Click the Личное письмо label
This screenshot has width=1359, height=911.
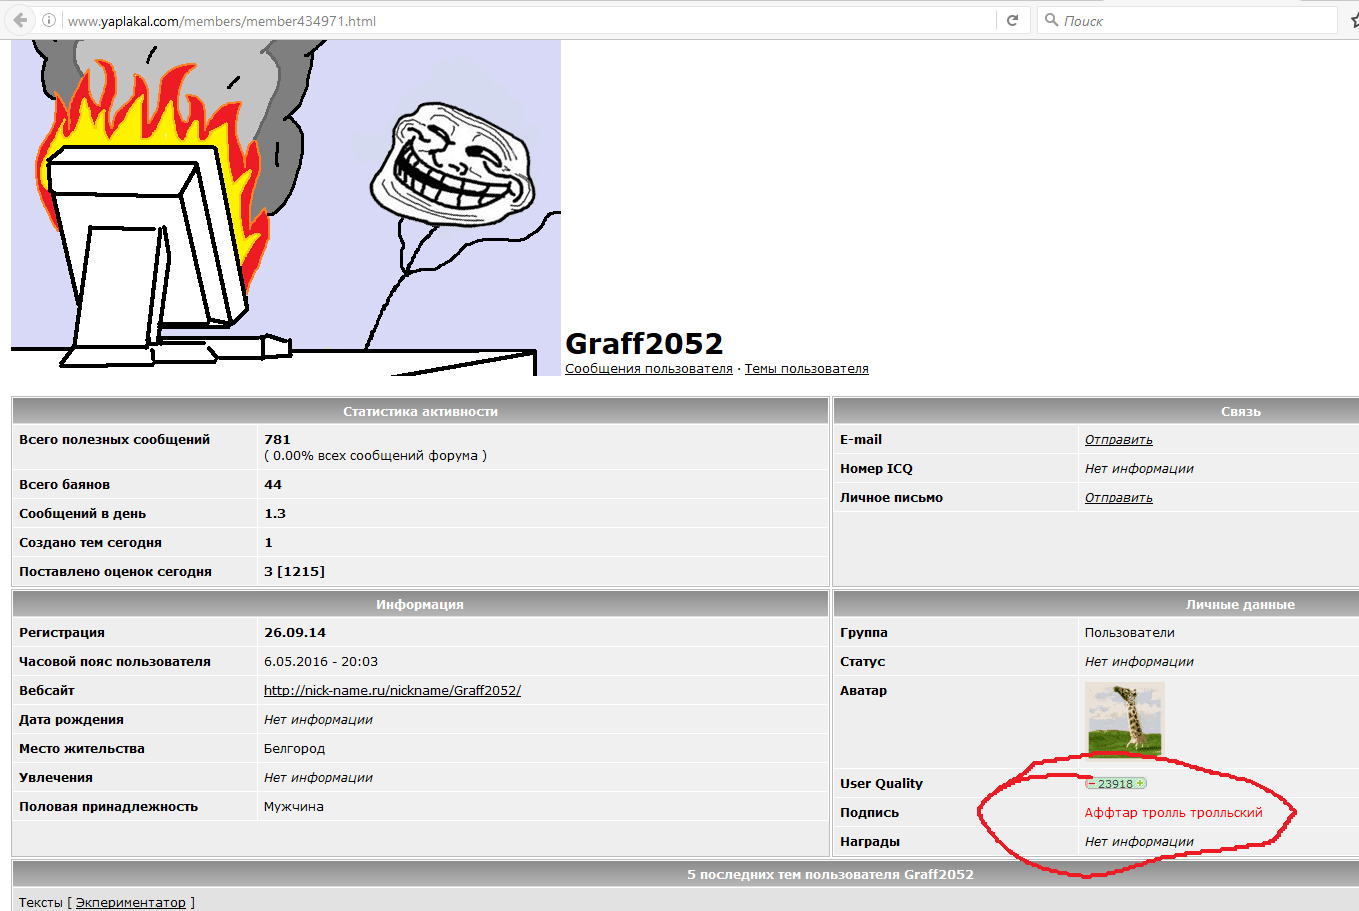tap(892, 498)
